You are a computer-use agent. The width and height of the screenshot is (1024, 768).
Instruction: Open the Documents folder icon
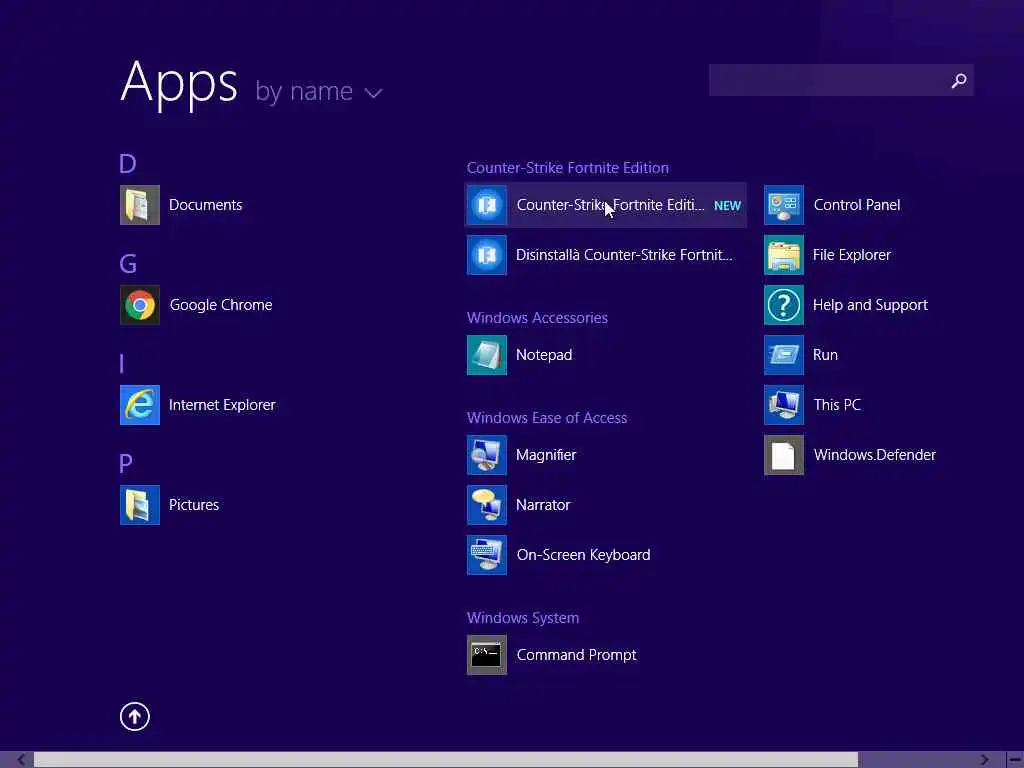(140, 205)
